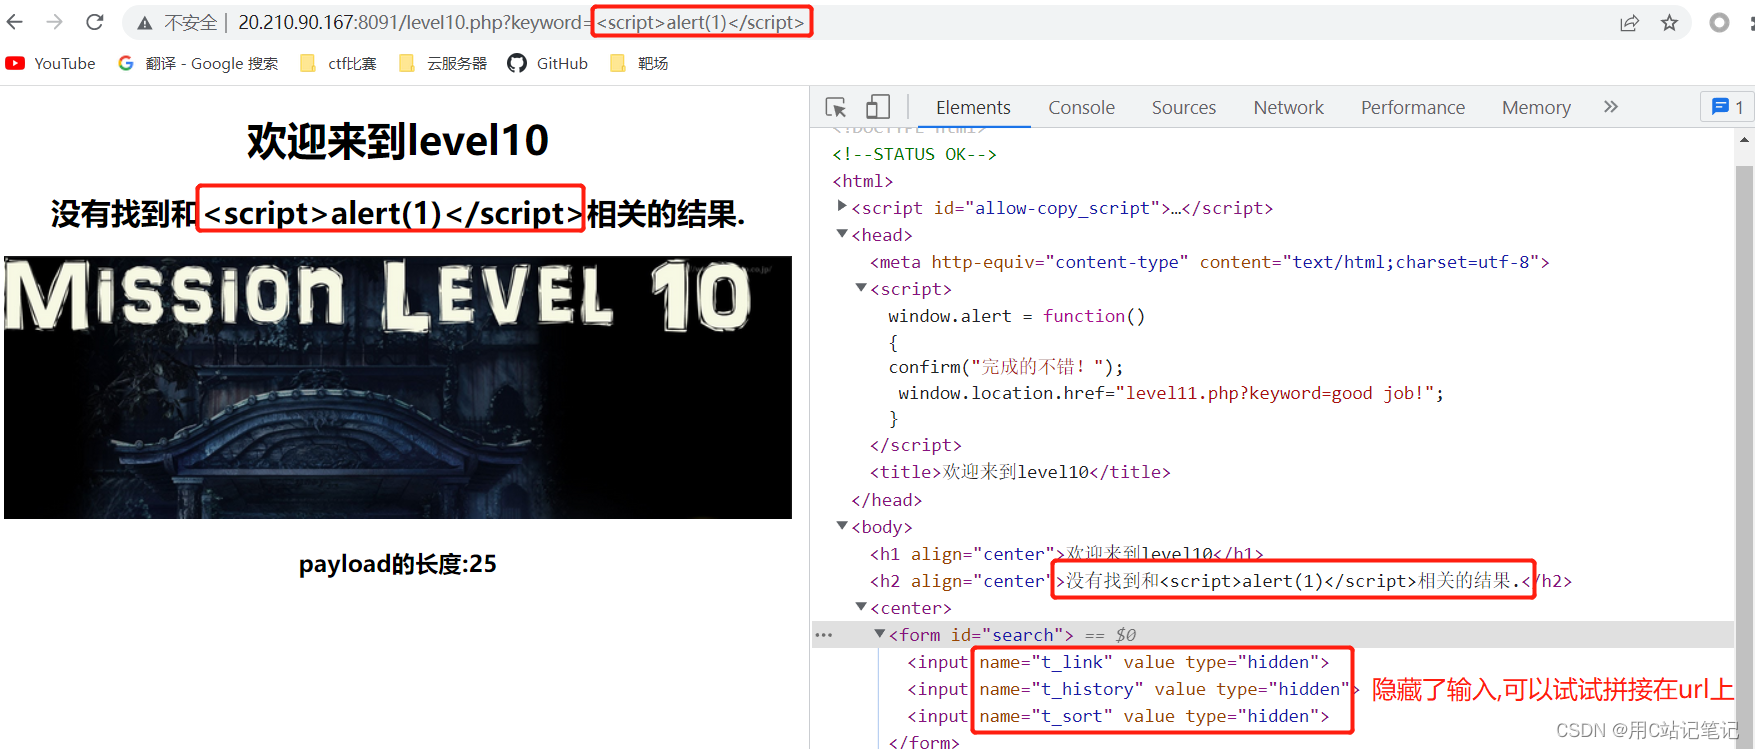Click the Mission Level 10 image
The height and width of the screenshot is (749, 1755).
click(x=398, y=388)
